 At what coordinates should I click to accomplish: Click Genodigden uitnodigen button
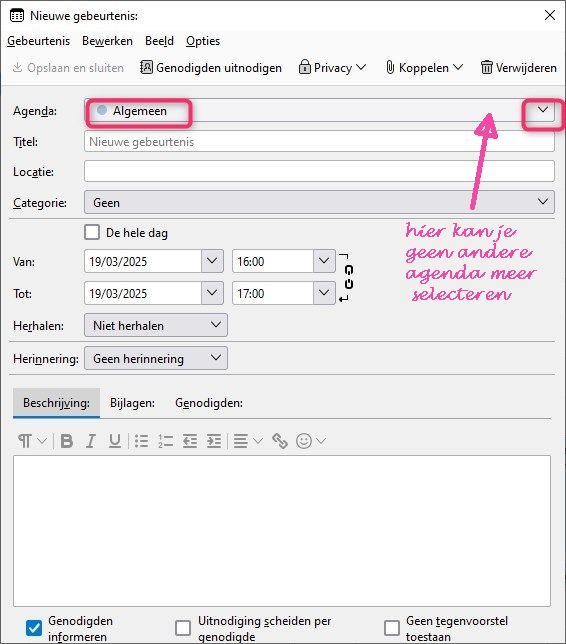click(x=211, y=68)
